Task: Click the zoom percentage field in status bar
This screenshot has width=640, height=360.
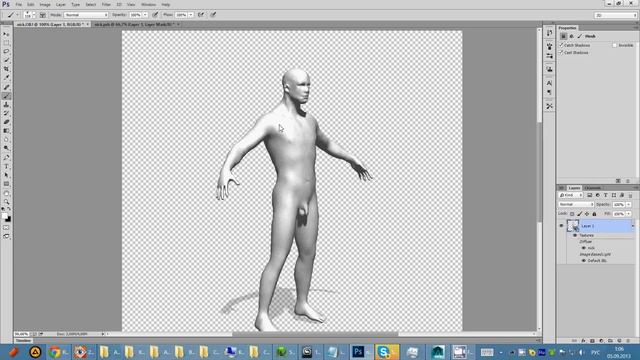Action: [22, 334]
